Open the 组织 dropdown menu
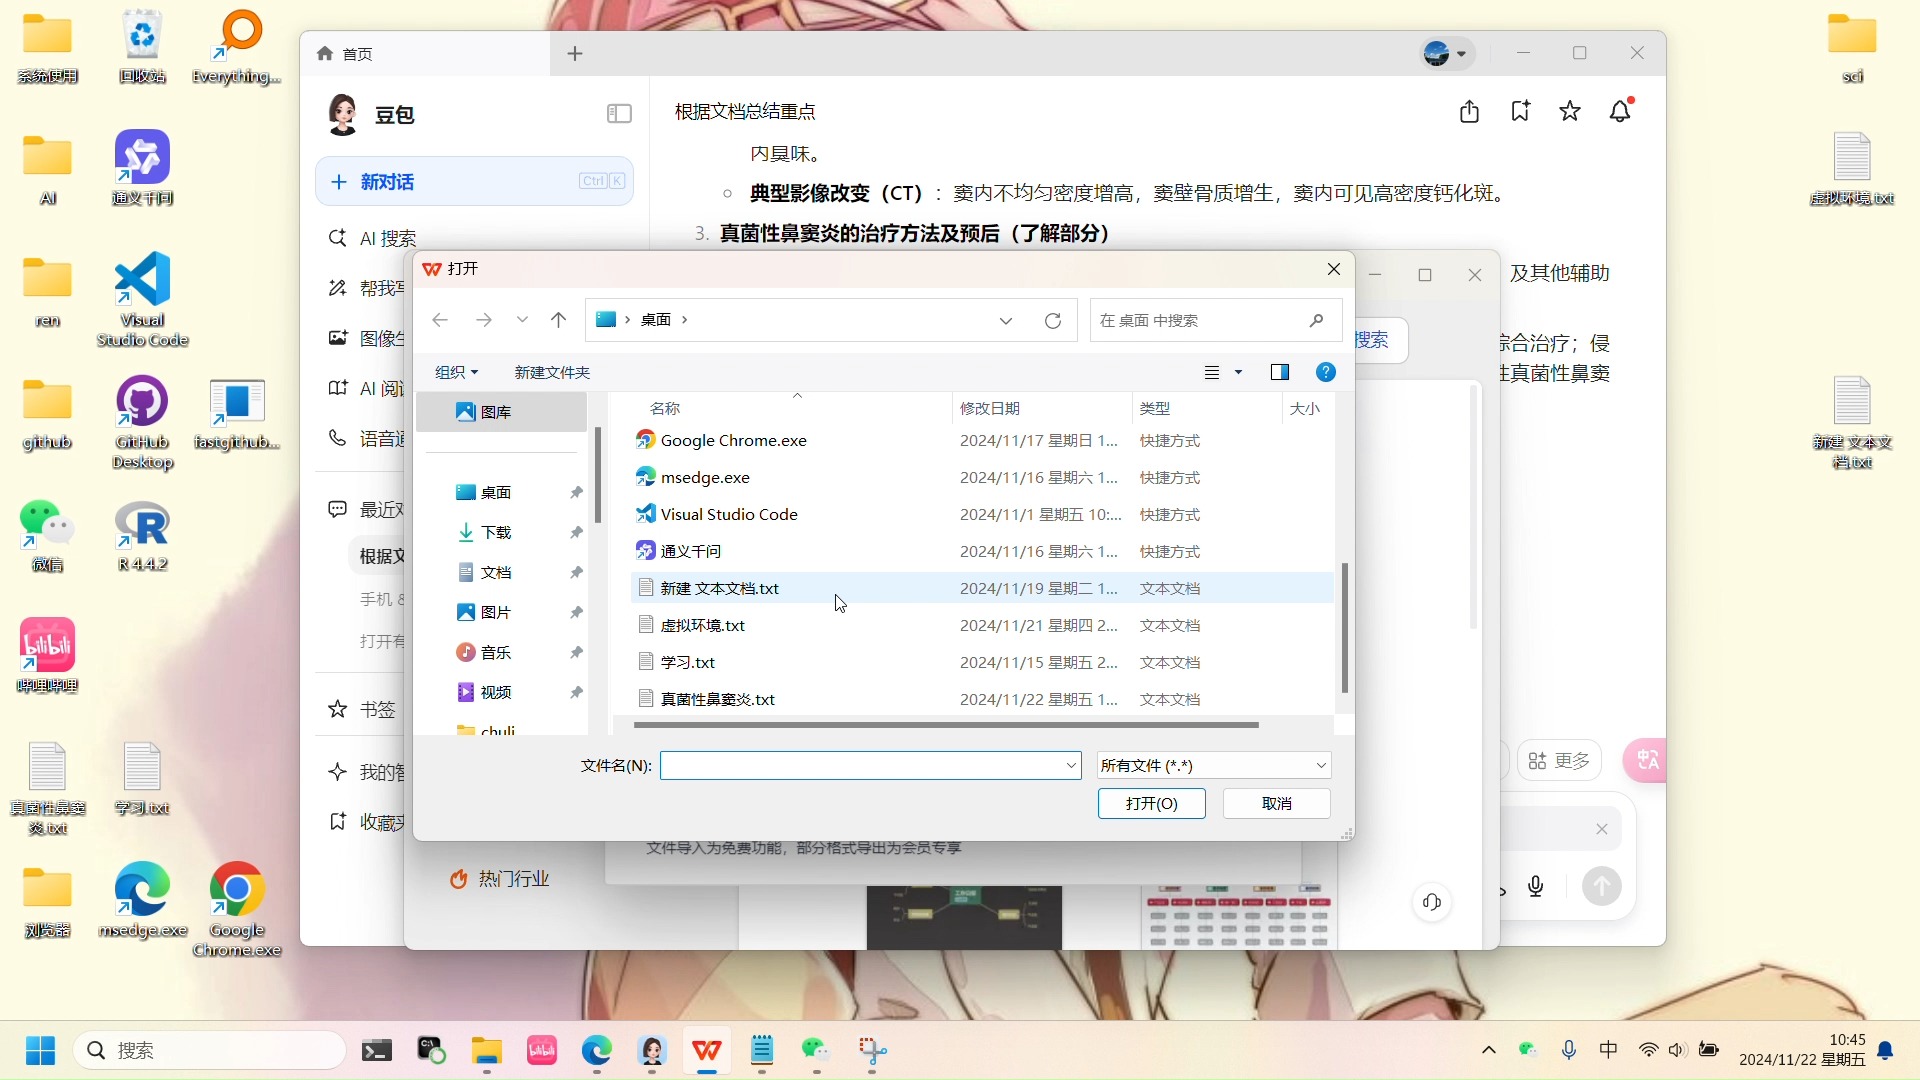 point(455,371)
